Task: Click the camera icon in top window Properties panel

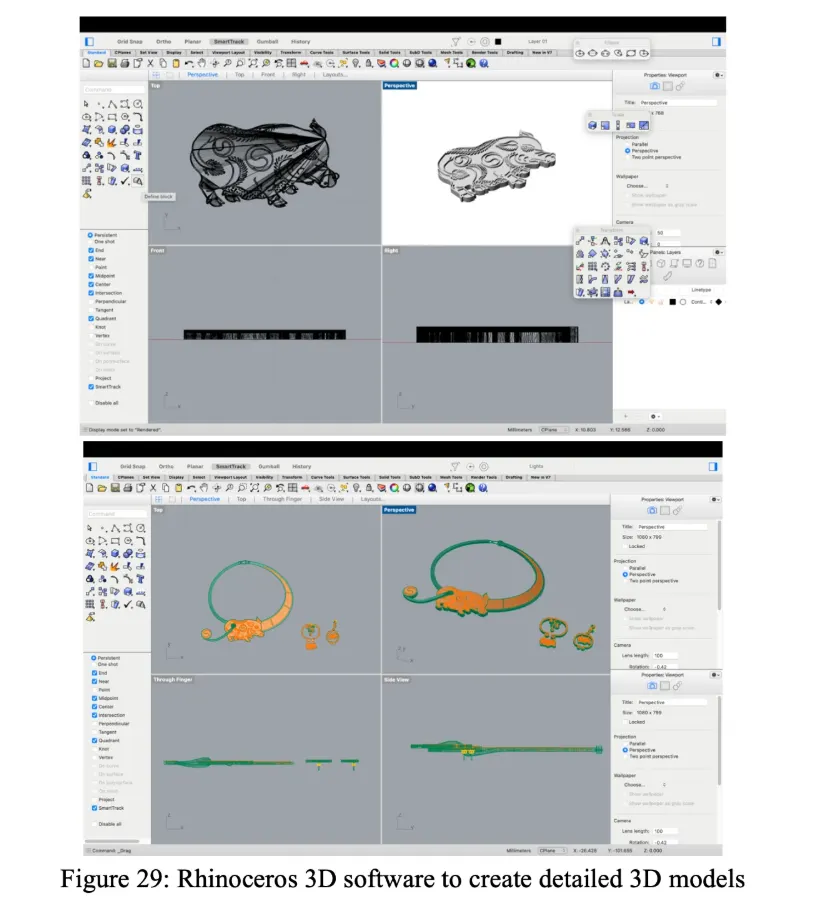Action: (654, 86)
